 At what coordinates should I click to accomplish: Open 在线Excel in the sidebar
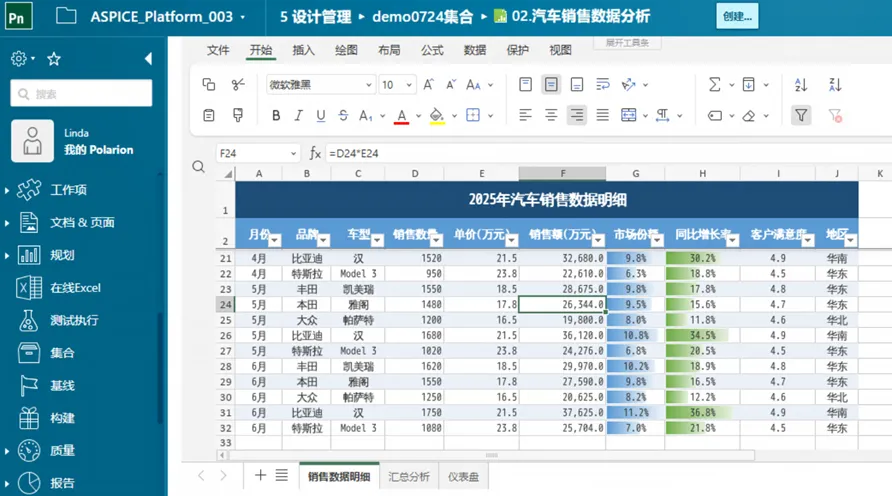[x=75, y=288]
